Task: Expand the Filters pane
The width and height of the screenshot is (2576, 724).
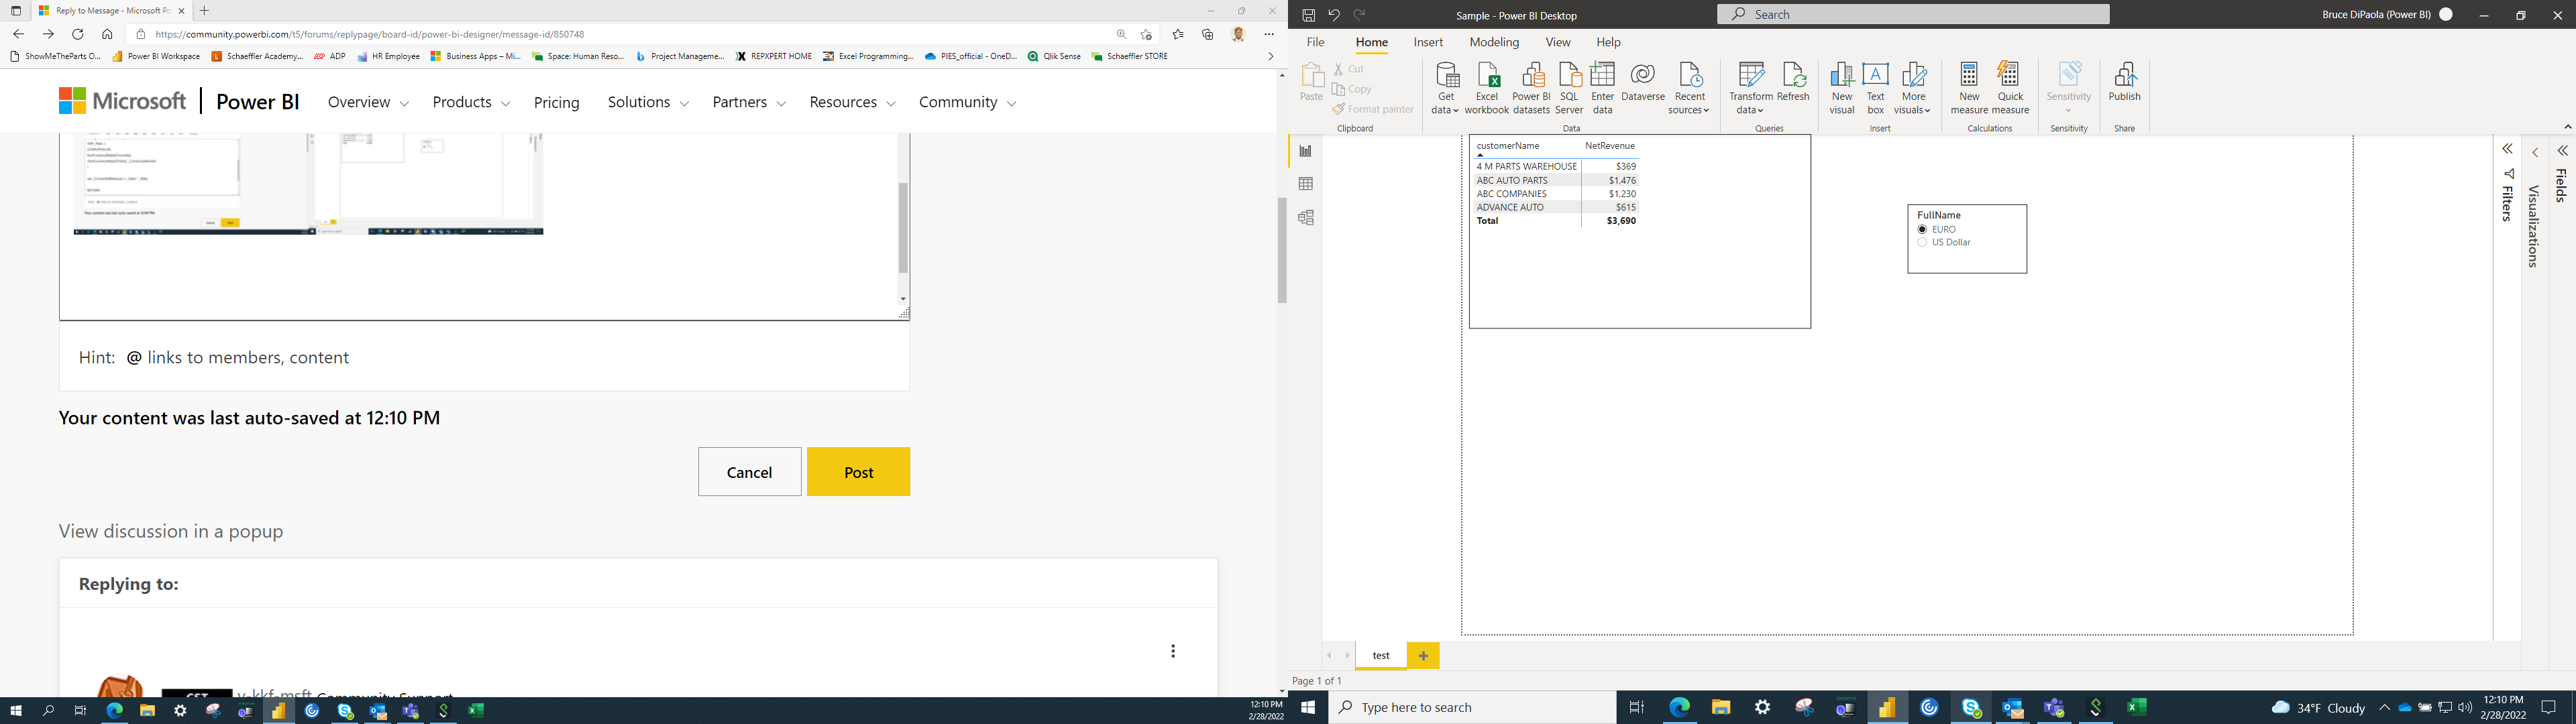Action: [2507, 149]
